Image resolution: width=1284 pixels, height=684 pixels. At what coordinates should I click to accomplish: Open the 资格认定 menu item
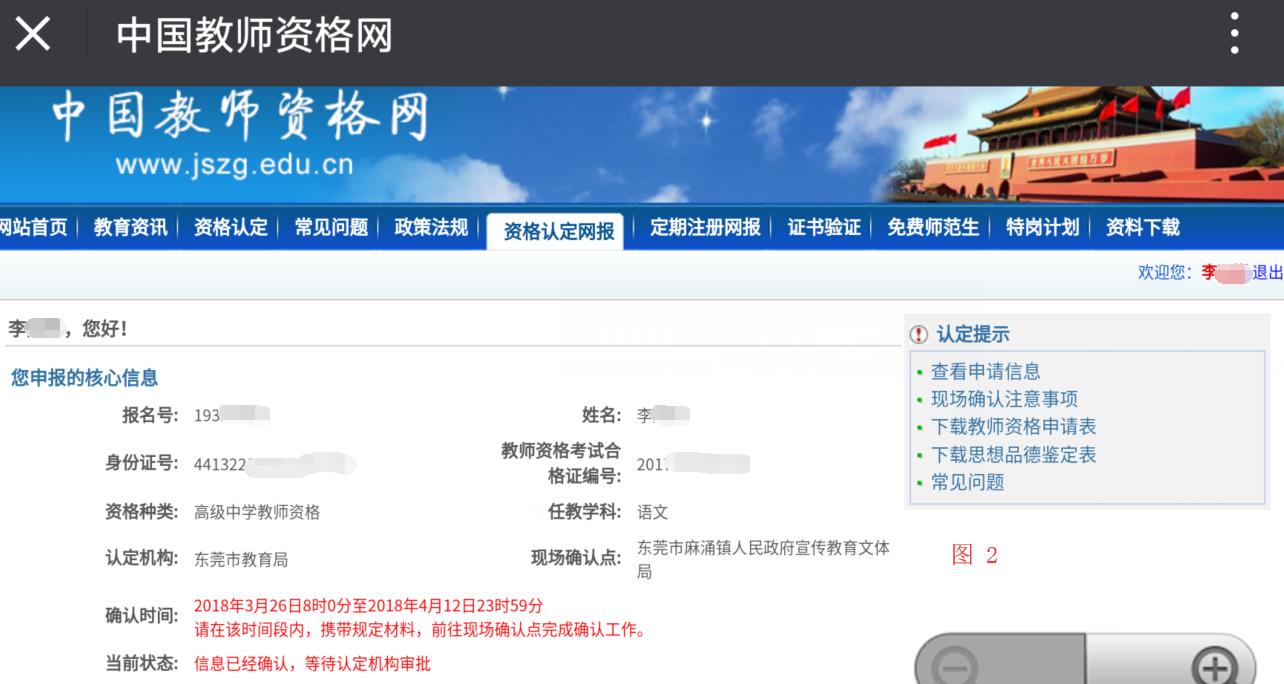tap(231, 228)
